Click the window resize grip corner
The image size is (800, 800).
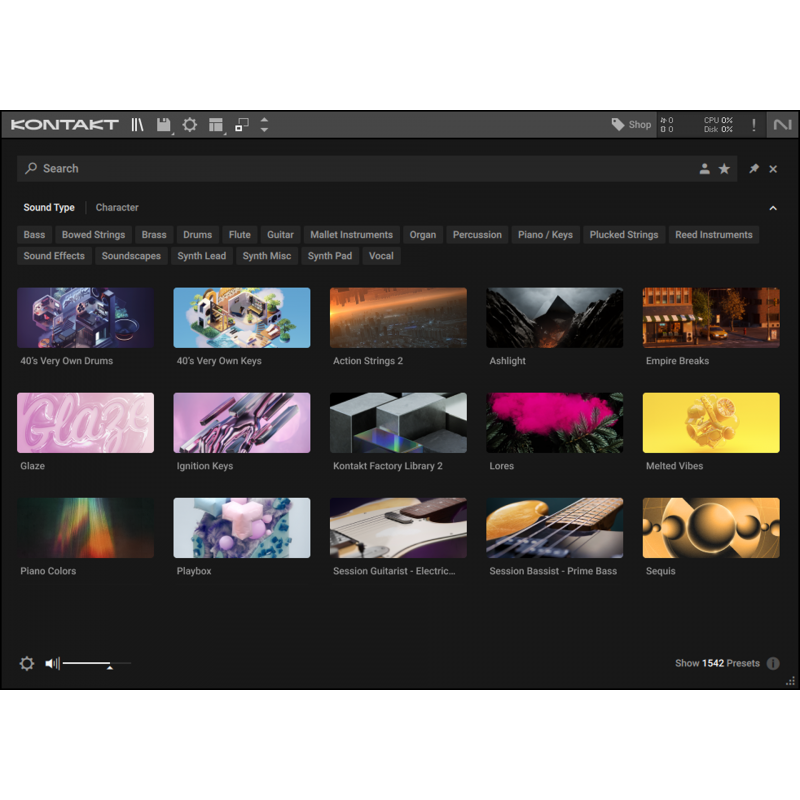coord(791,681)
